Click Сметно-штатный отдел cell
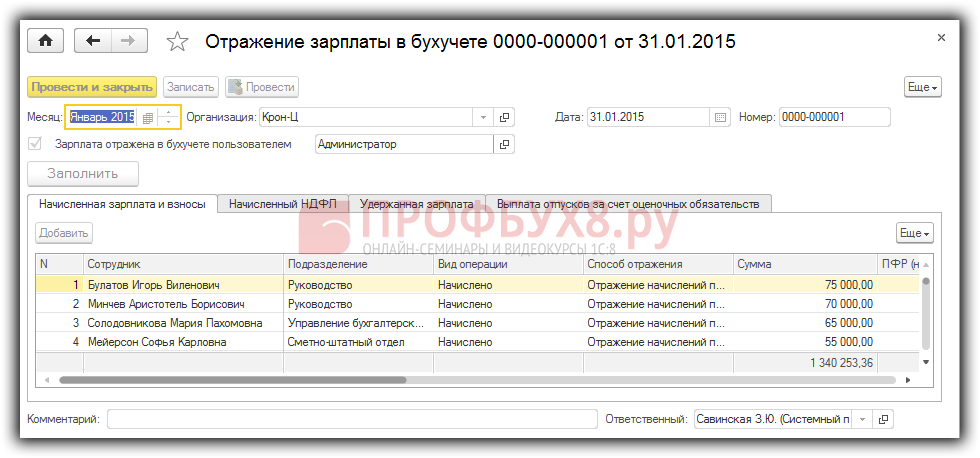 (x=358, y=342)
